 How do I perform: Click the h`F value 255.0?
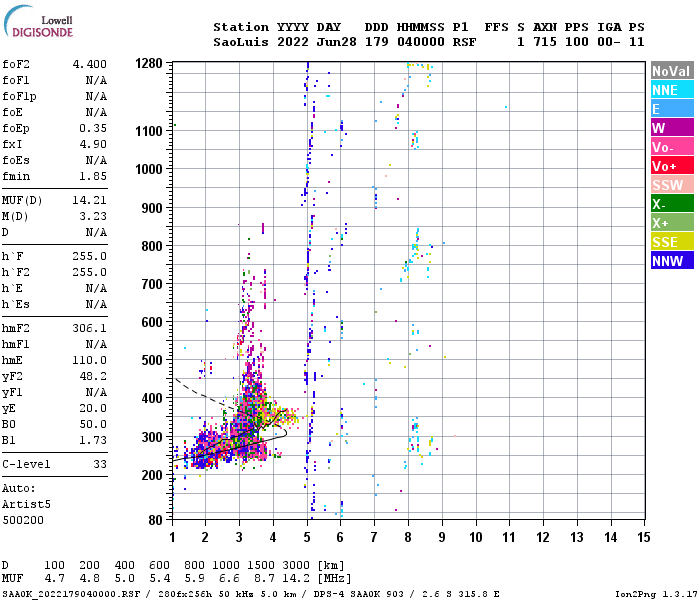click(x=90, y=256)
